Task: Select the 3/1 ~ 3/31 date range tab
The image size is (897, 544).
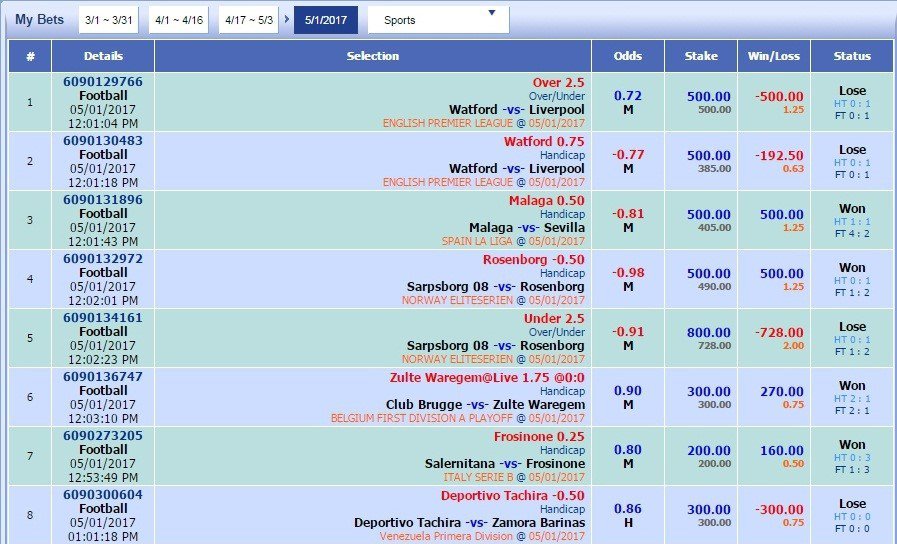Action: coord(109,20)
